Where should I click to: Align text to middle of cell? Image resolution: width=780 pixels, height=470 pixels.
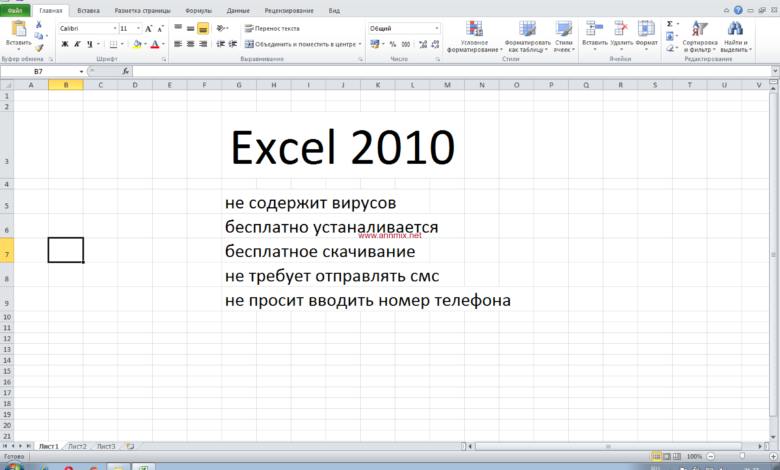click(191, 28)
